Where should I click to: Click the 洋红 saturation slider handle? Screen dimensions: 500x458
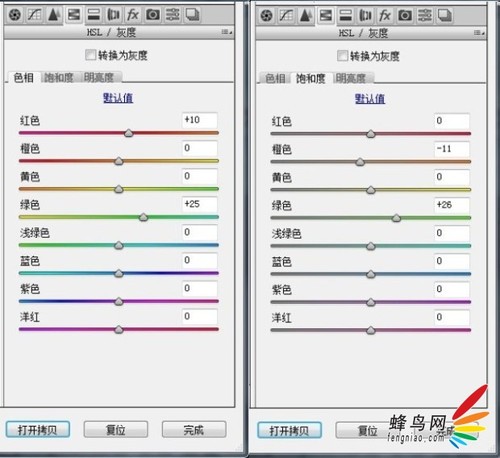pyautogui.click(x=371, y=330)
